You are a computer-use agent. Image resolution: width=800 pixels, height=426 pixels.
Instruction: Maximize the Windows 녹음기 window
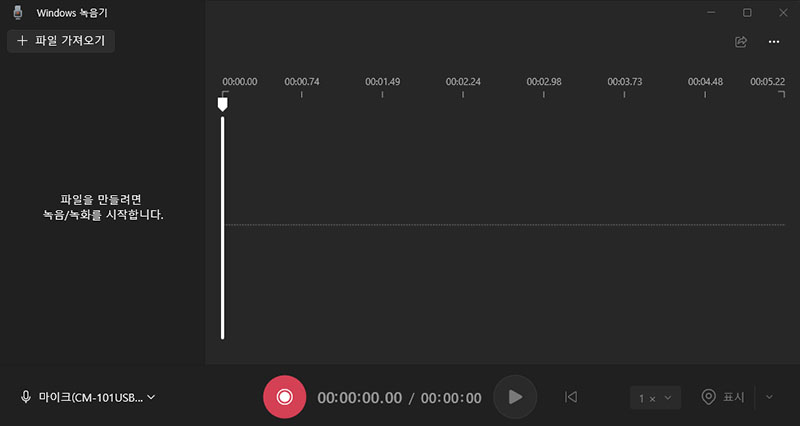coord(747,13)
